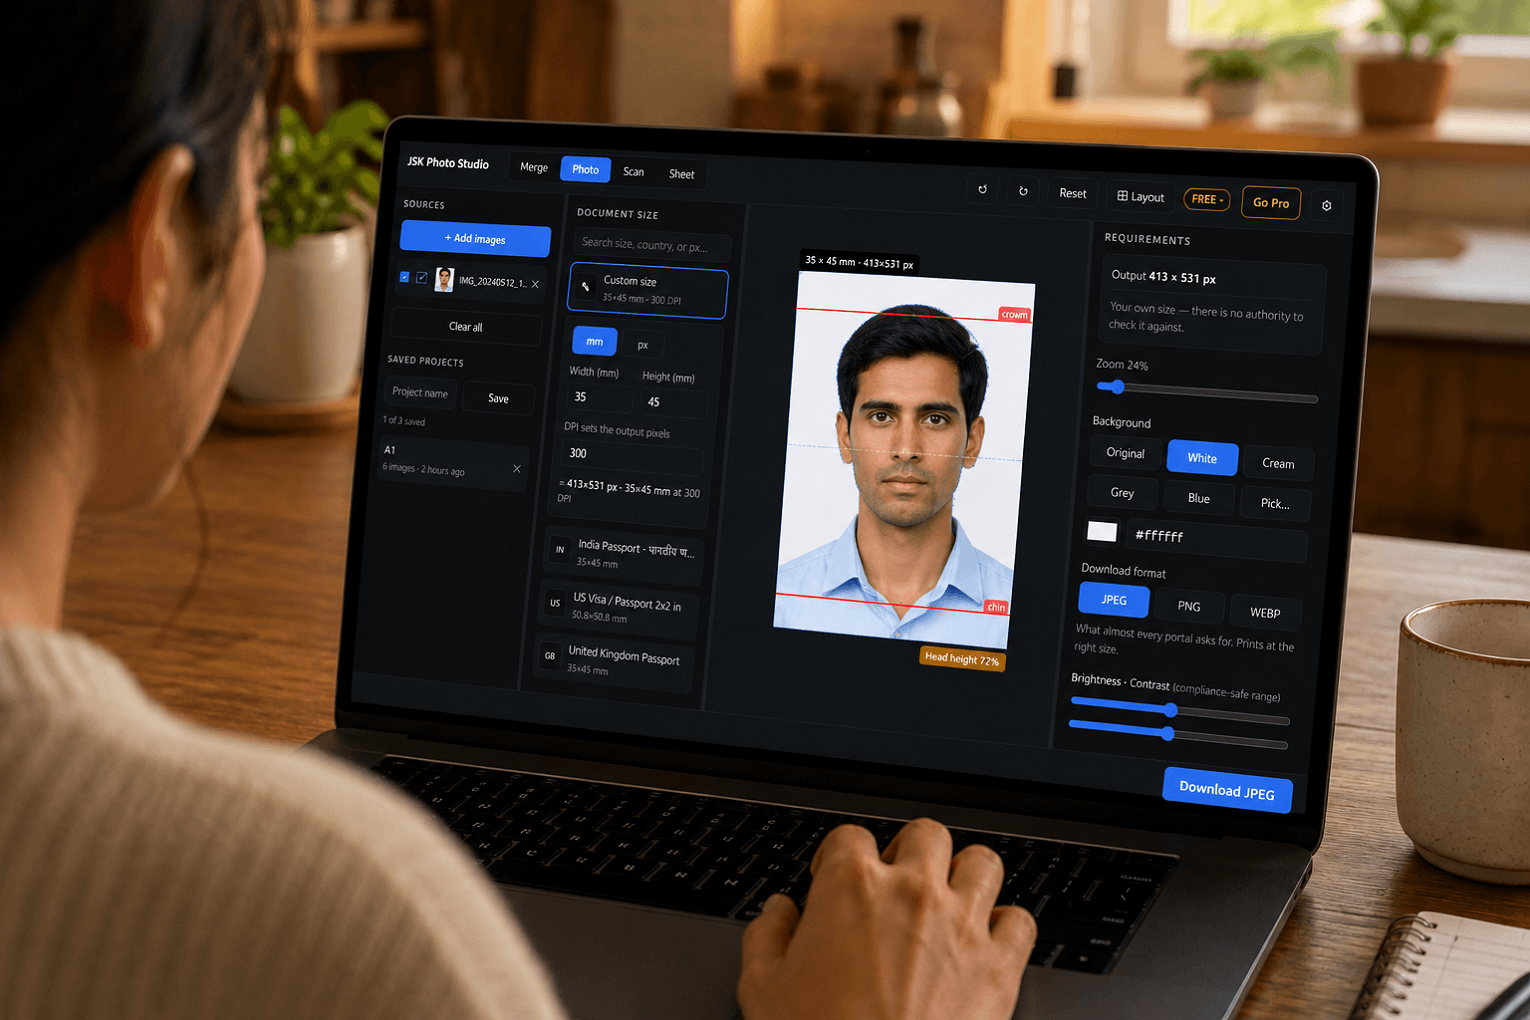Click the + Add images button
The width and height of the screenshot is (1530, 1020).
tap(476, 239)
